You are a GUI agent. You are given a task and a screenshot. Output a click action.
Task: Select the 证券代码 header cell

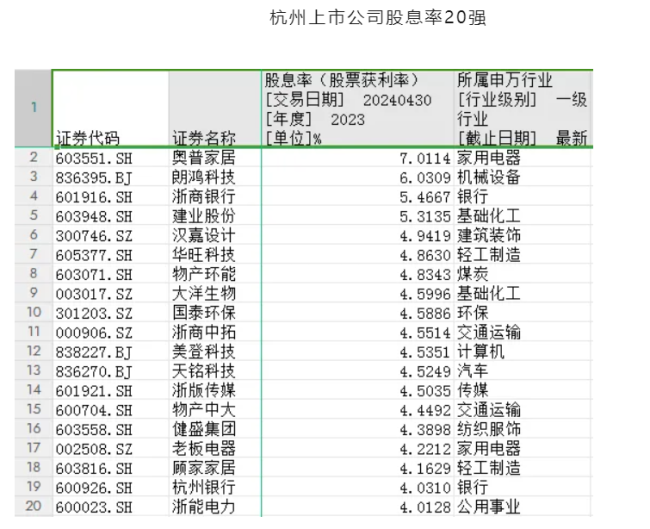click(x=111, y=109)
